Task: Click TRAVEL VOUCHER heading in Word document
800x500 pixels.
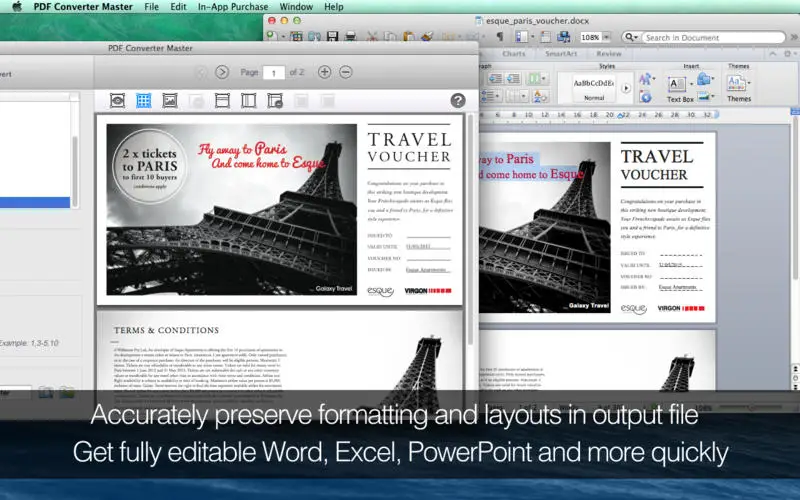Action: [657, 165]
